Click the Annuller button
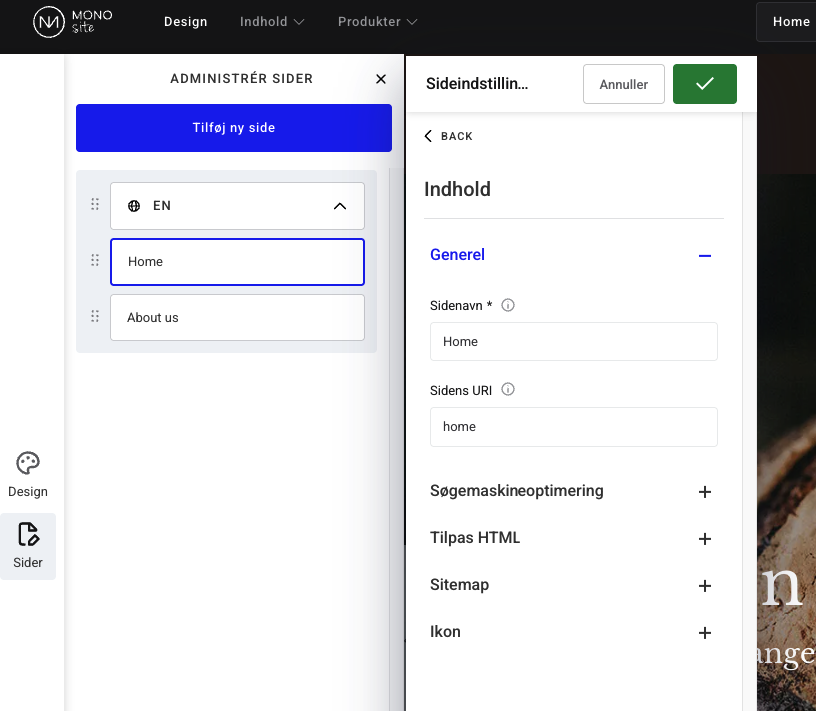 click(623, 84)
